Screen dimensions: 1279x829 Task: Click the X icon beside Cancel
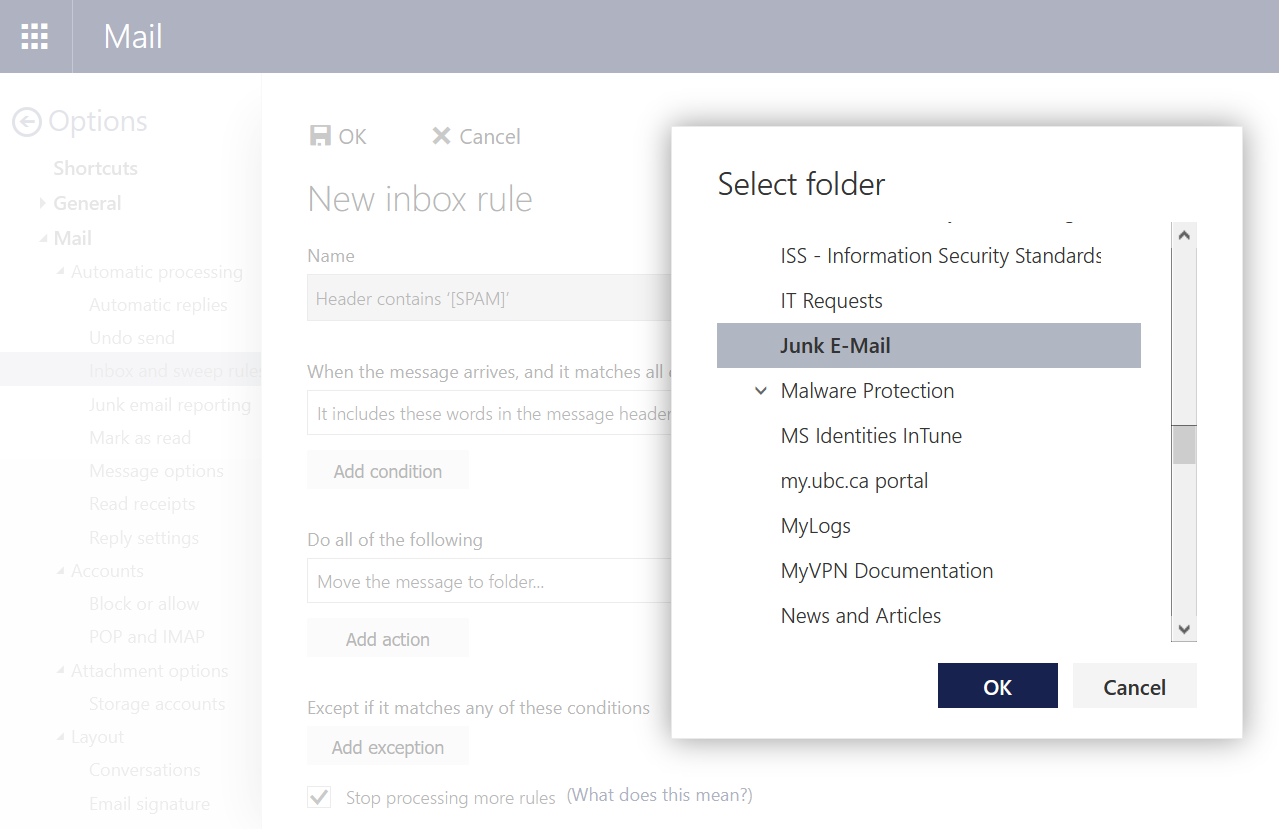pyautogui.click(x=441, y=136)
